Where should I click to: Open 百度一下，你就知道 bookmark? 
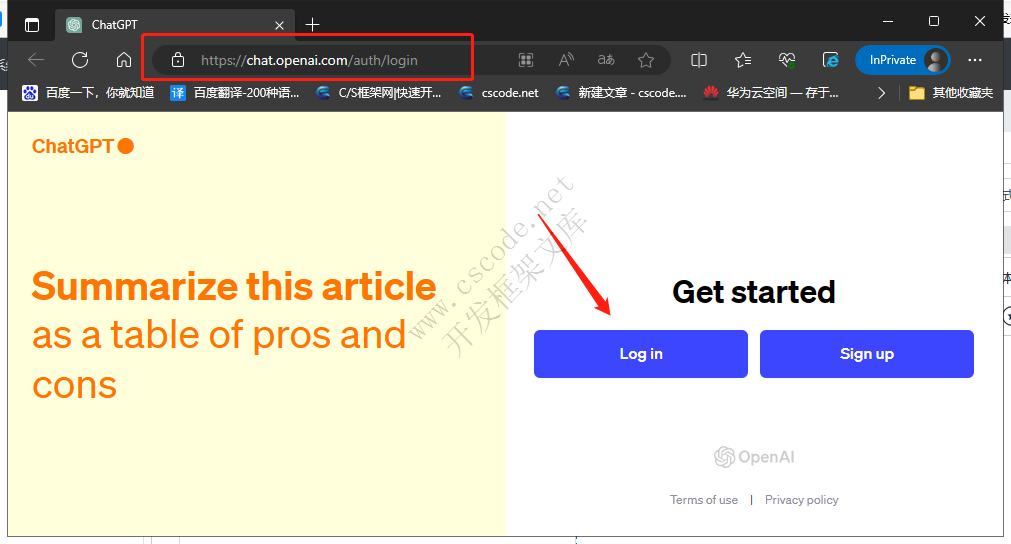point(88,93)
